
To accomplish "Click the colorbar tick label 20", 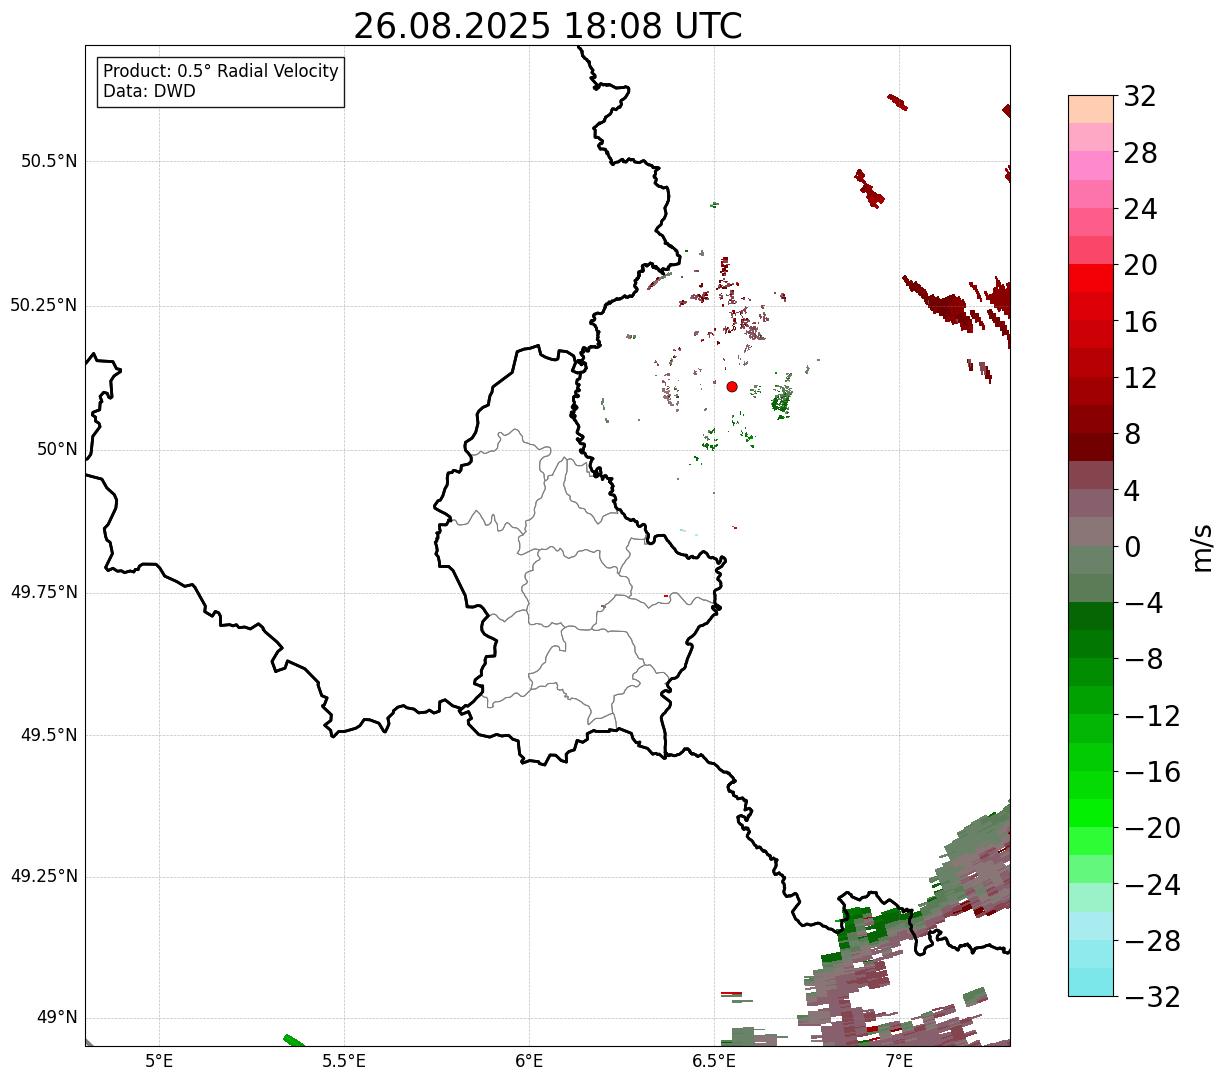I will click(1140, 266).
